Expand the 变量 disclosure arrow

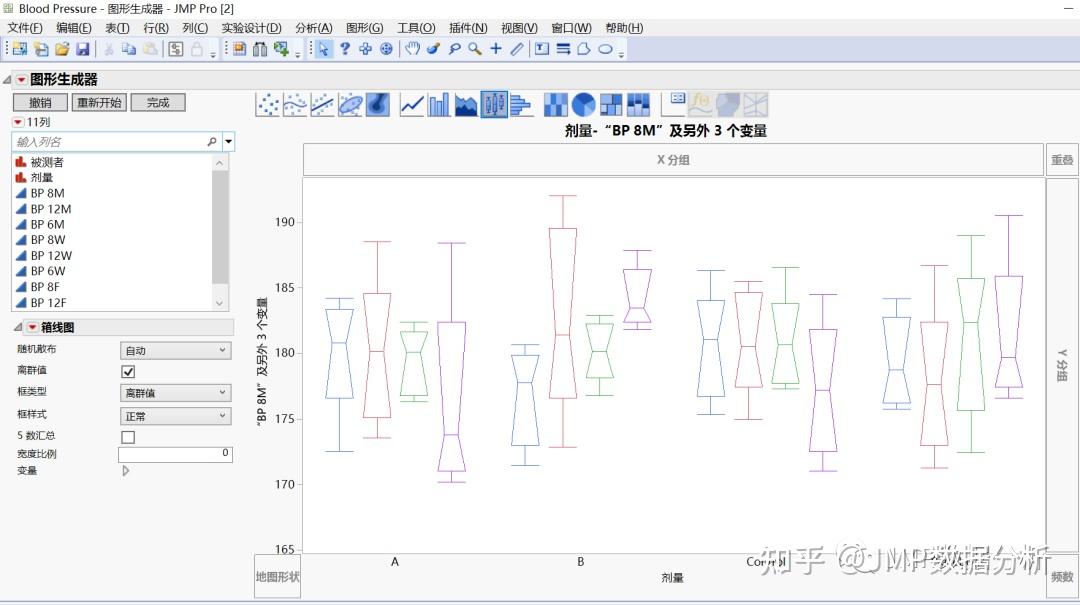pos(126,470)
